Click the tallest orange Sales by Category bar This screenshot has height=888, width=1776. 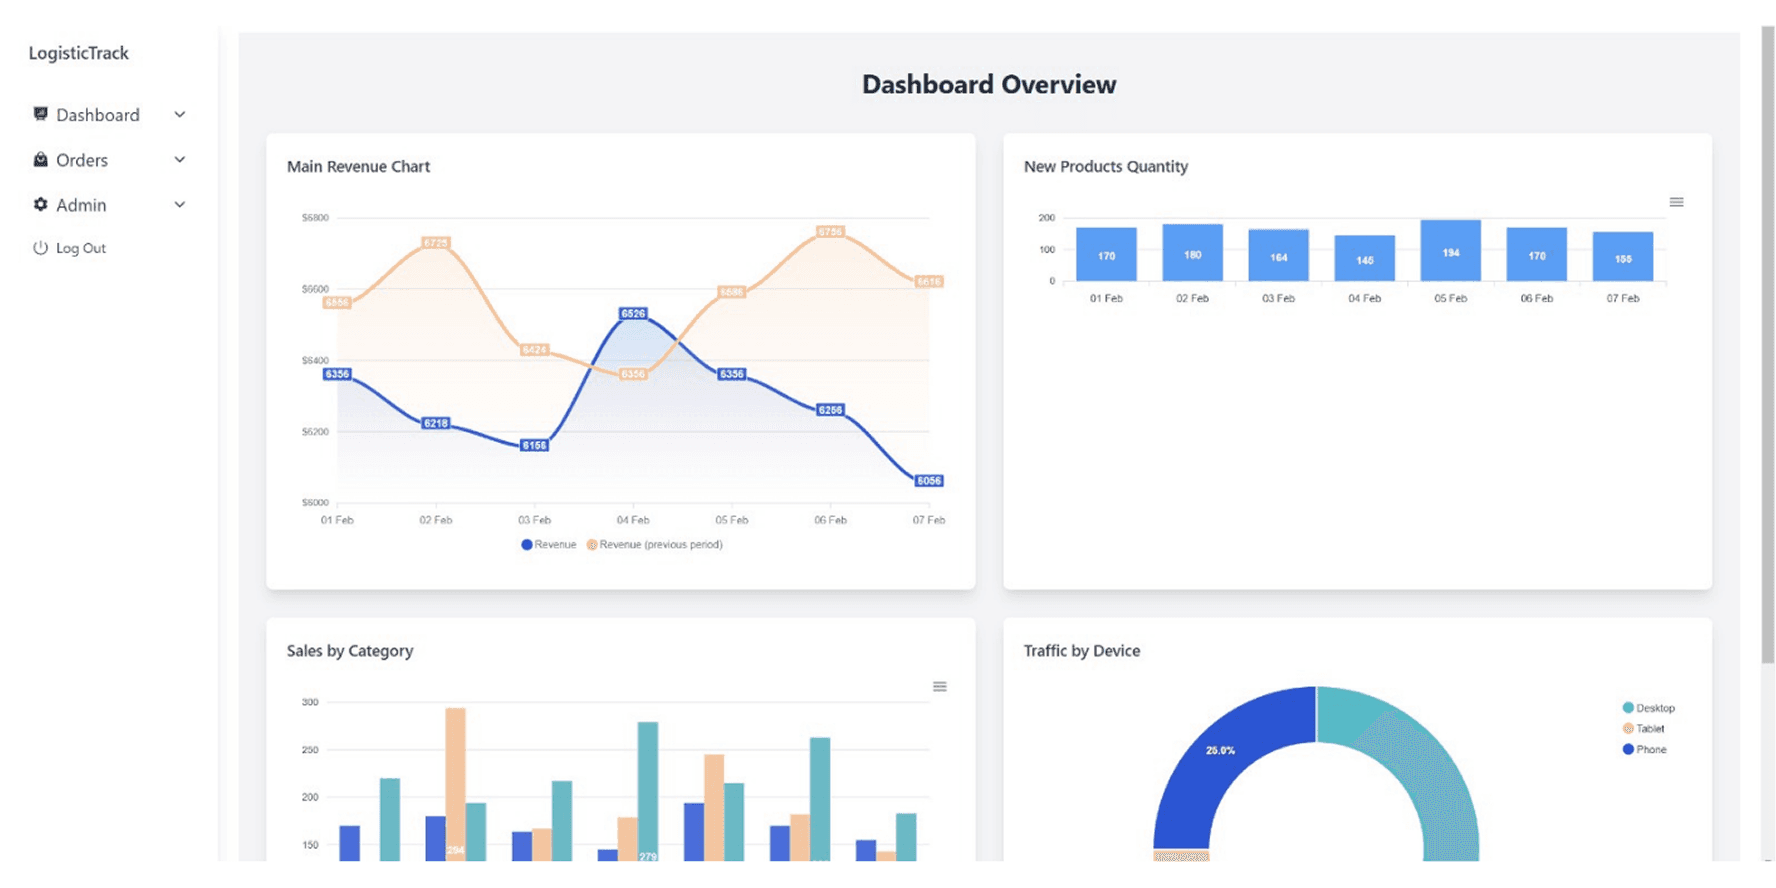tap(455, 784)
